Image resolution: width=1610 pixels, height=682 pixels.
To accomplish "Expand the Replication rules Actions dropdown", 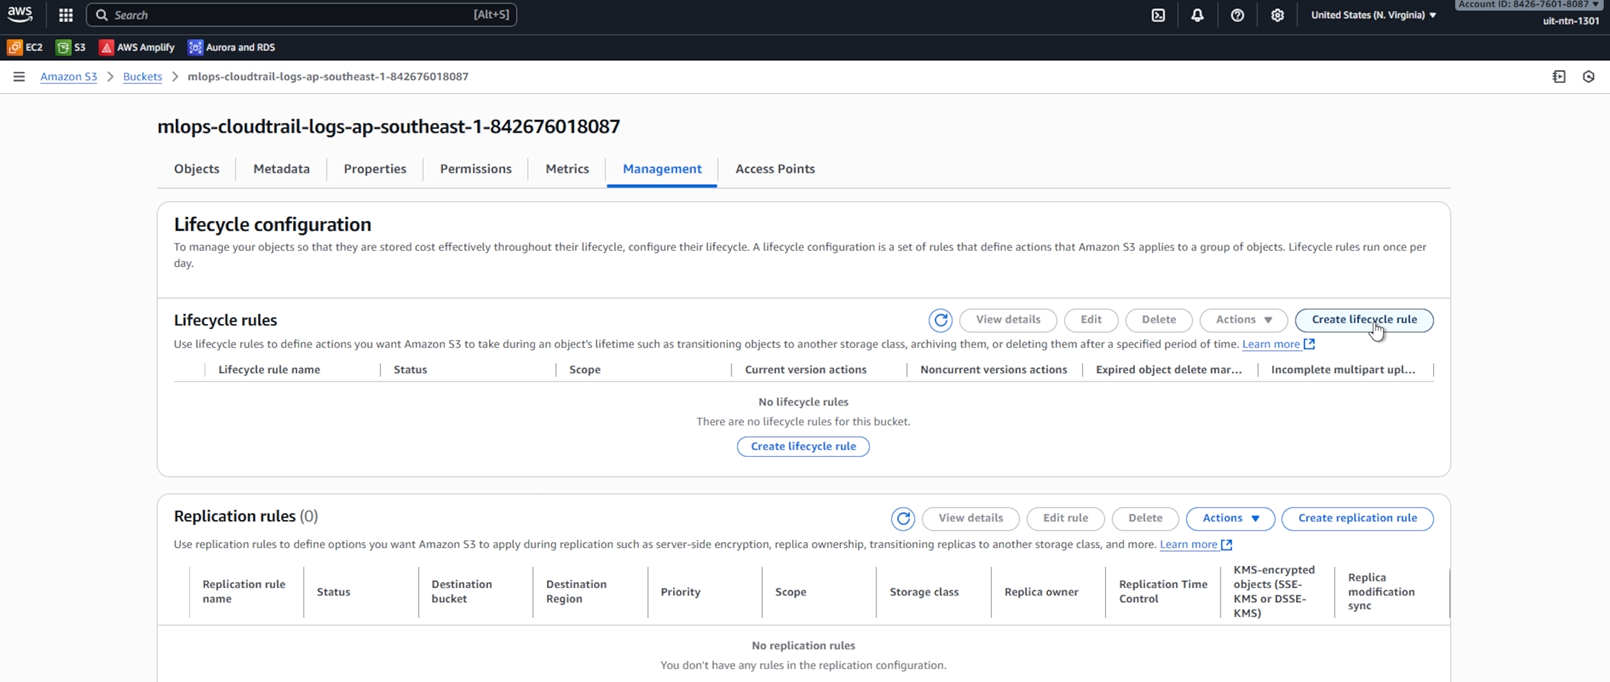I will tap(1230, 518).
